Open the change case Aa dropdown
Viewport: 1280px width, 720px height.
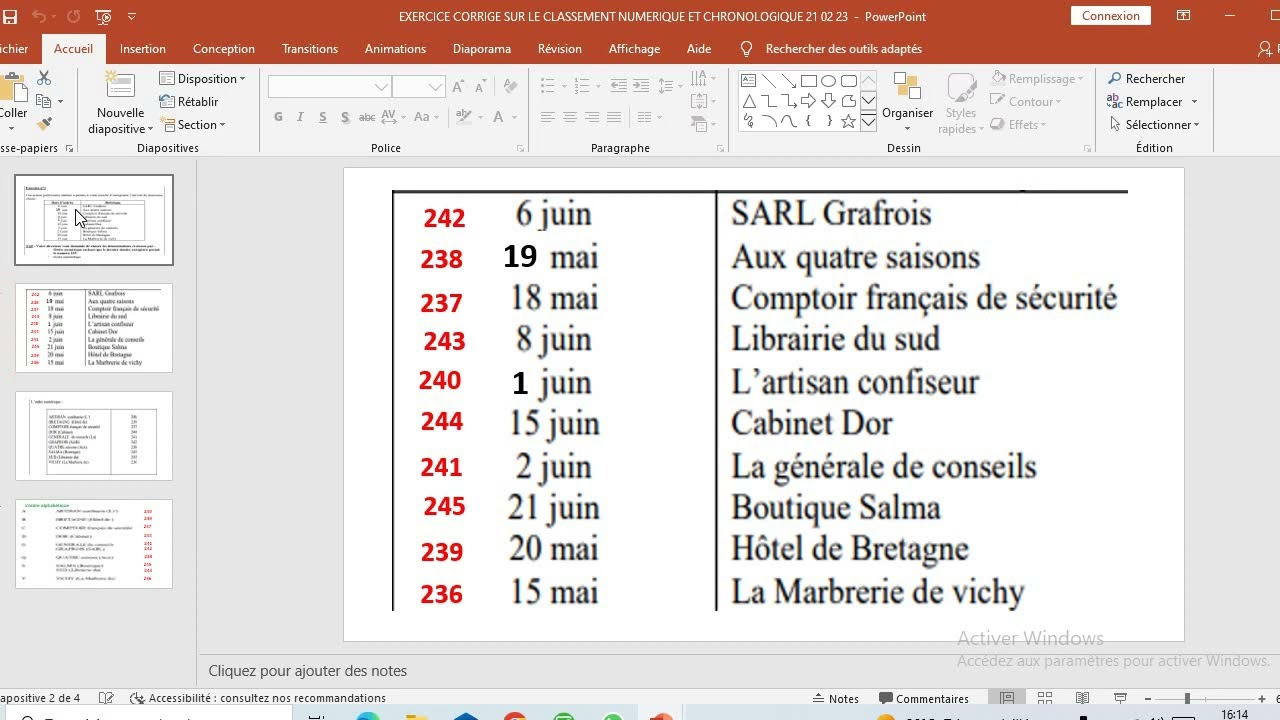(x=427, y=117)
